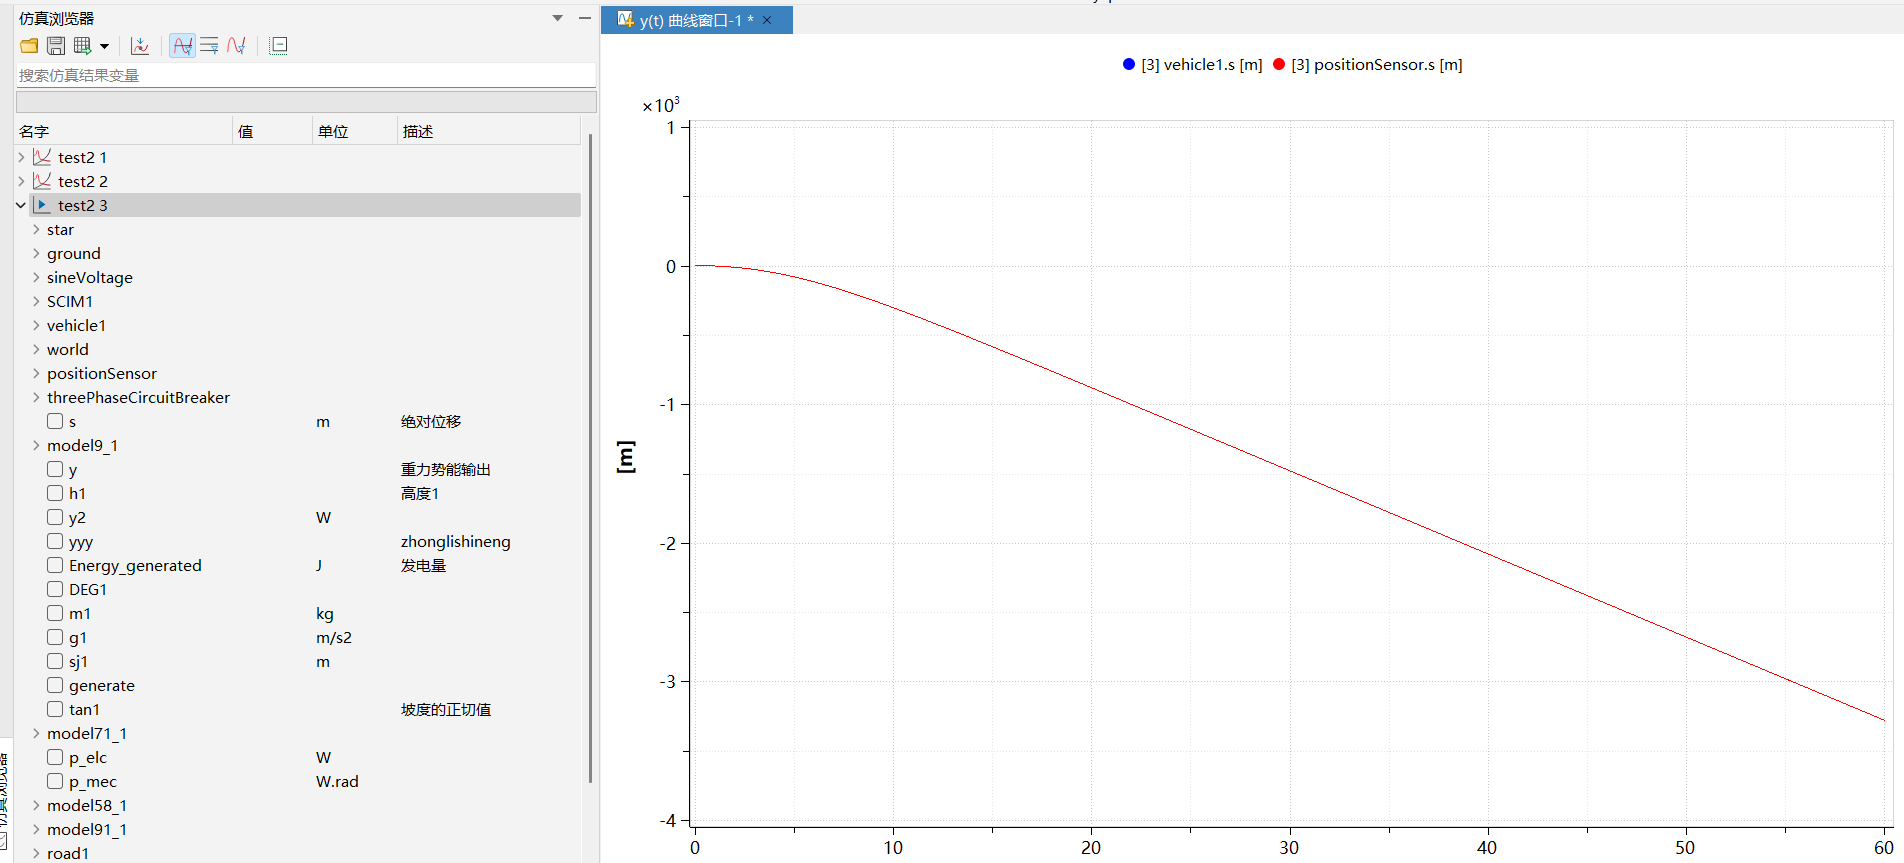Click the lines filter icon in toolbar
The width and height of the screenshot is (1904, 863).
(x=209, y=46)
